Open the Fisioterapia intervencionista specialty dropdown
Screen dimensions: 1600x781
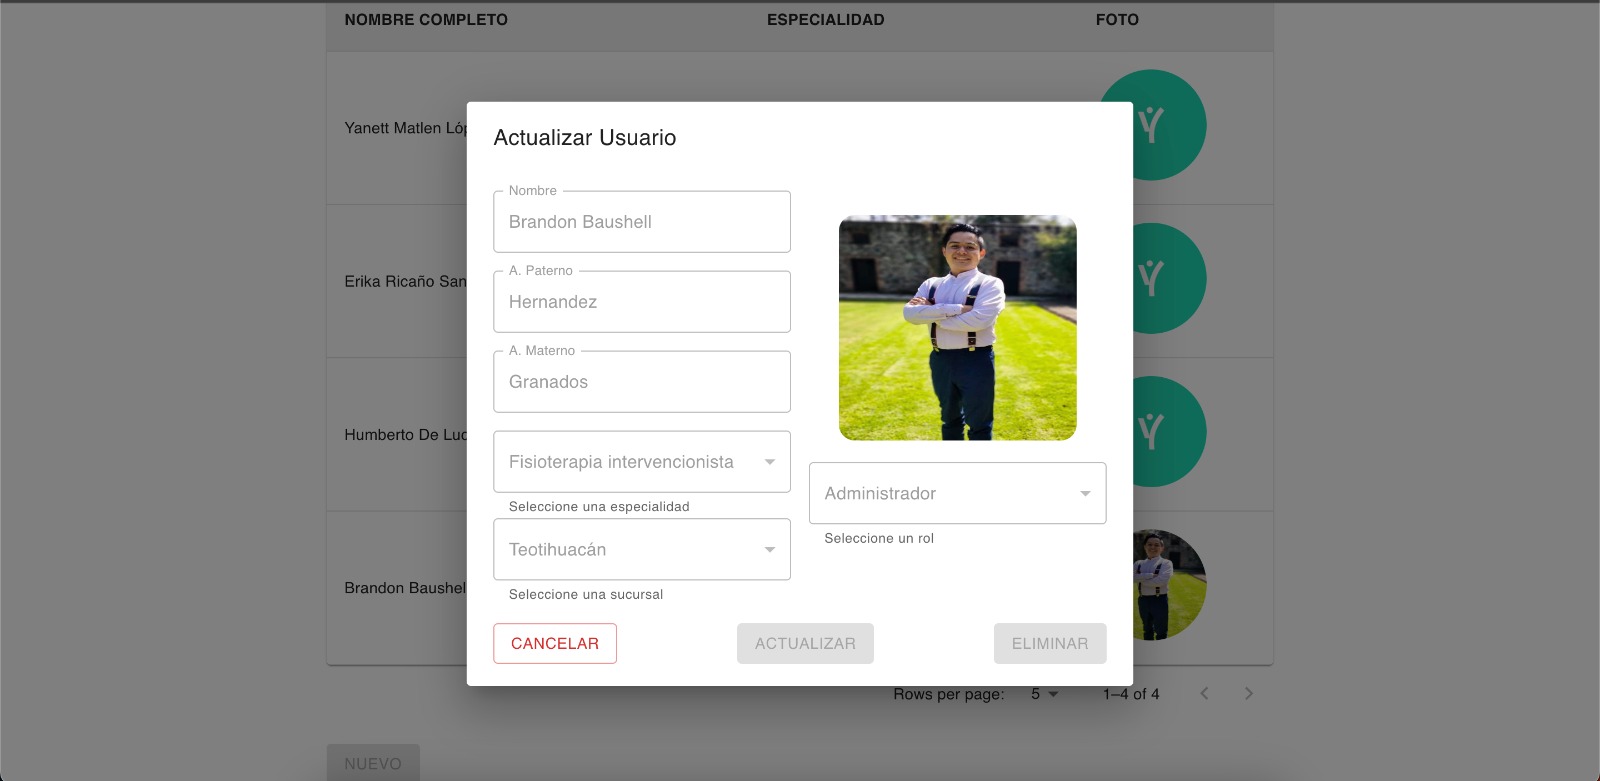click(x=641, y=461)
